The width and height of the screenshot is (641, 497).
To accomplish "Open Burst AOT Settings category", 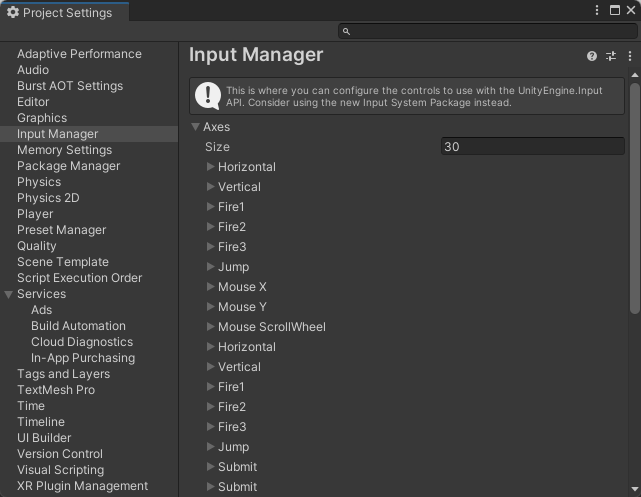I will [70, 86].
